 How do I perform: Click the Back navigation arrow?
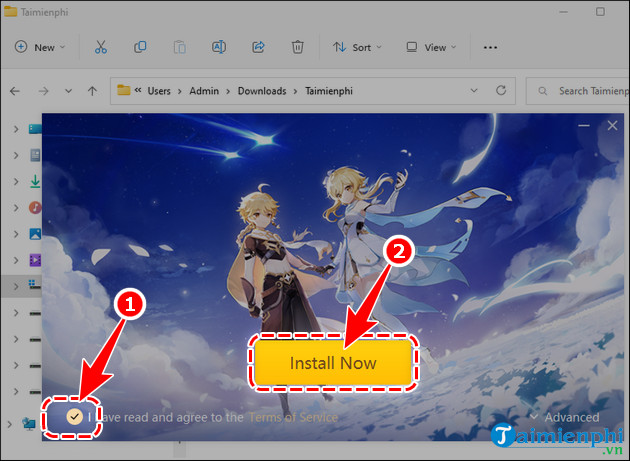15,91
